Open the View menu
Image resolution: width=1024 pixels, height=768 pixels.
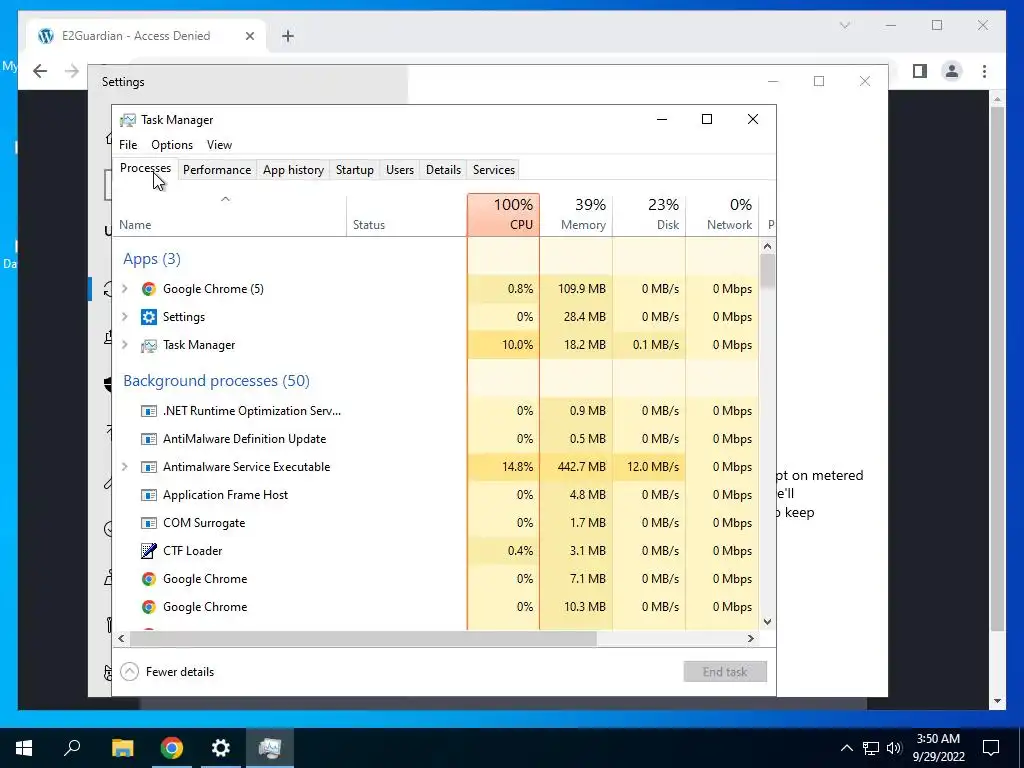pos(219,145)
